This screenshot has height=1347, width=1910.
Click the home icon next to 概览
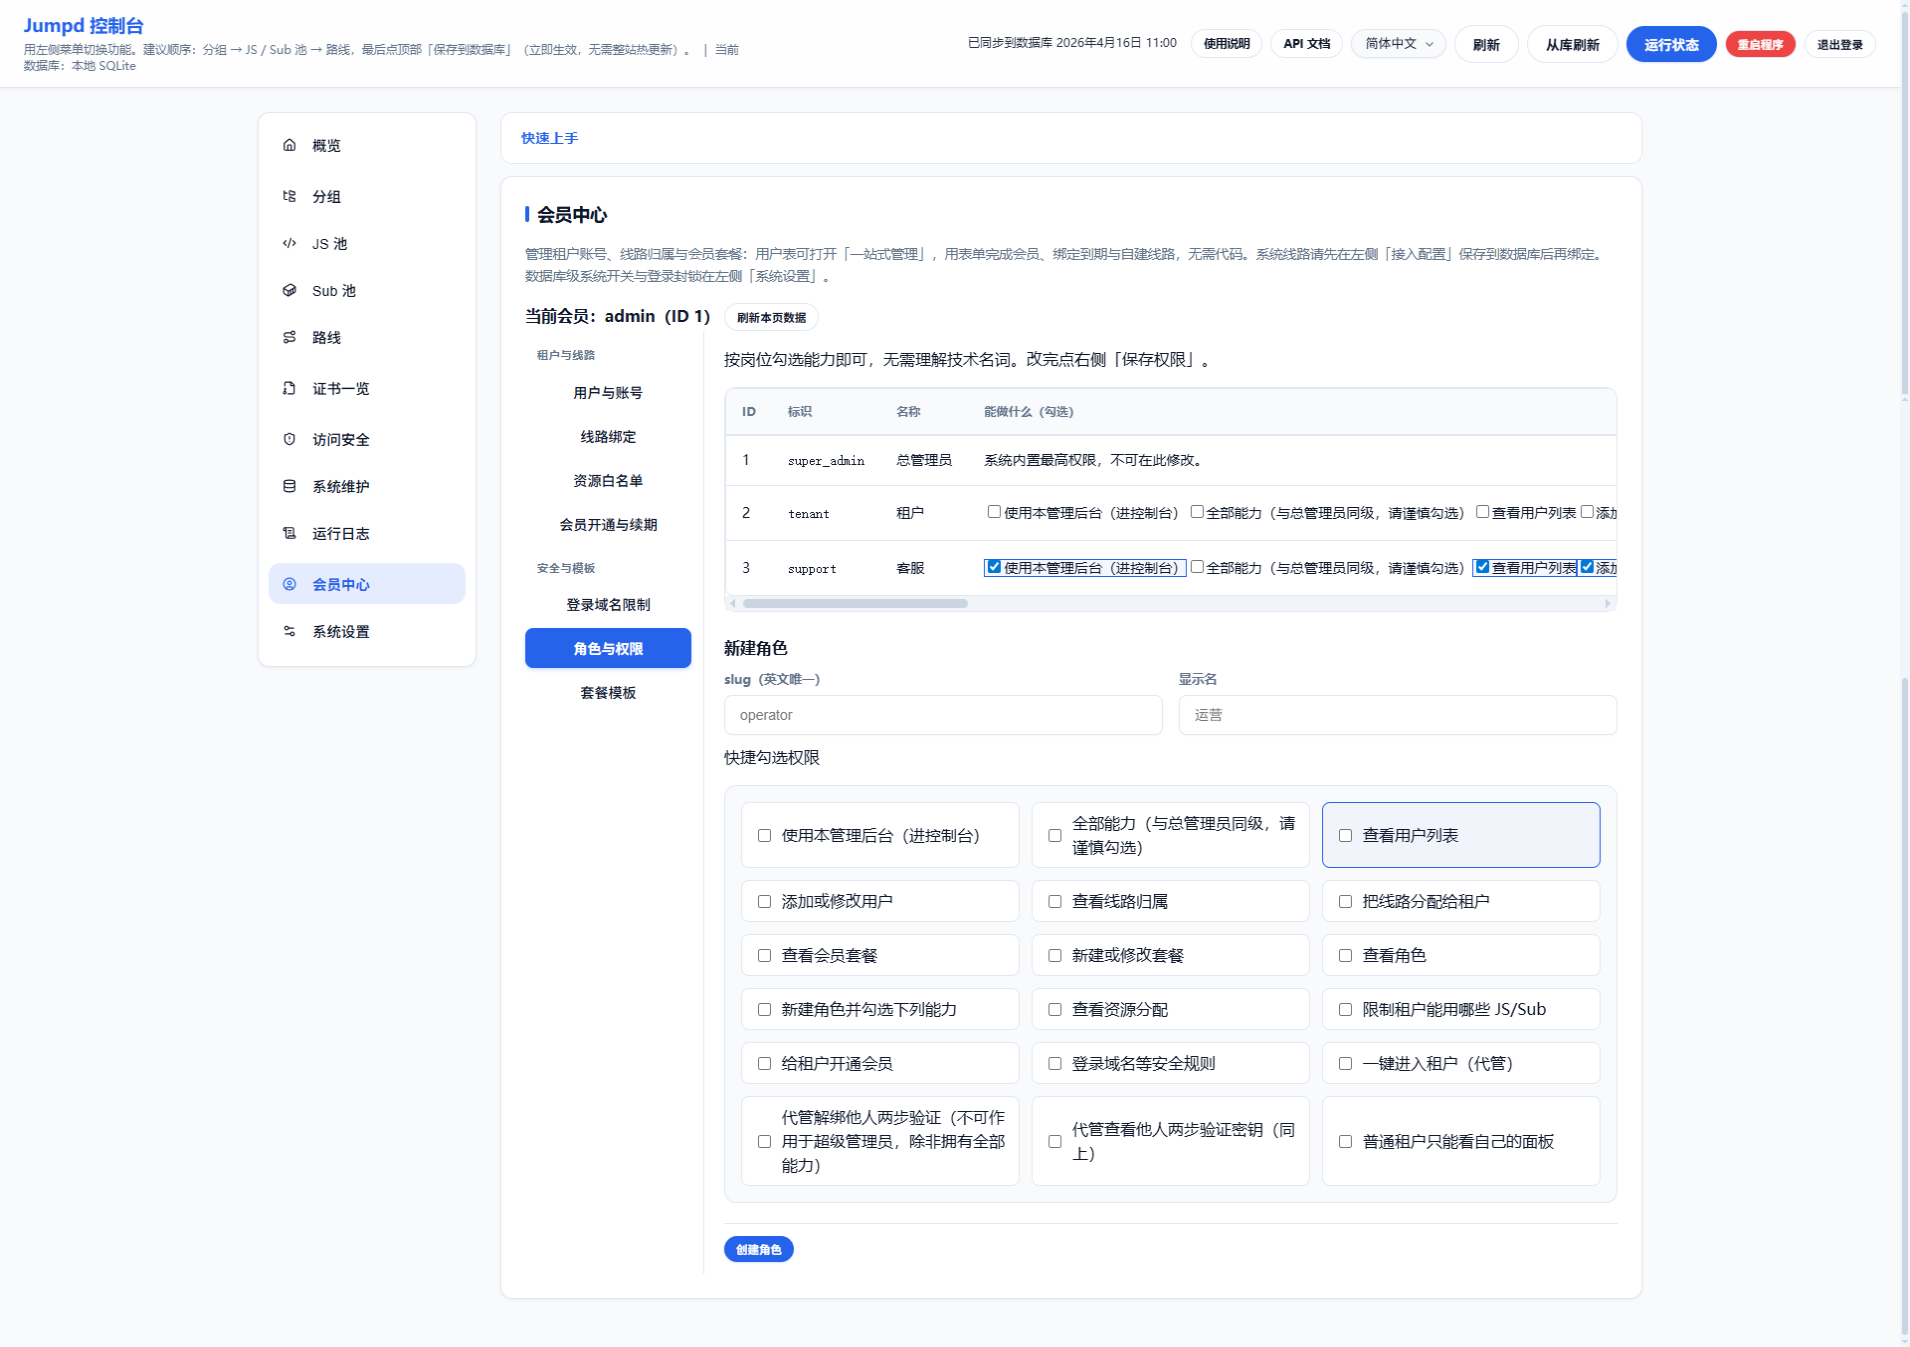click(289, 145)
